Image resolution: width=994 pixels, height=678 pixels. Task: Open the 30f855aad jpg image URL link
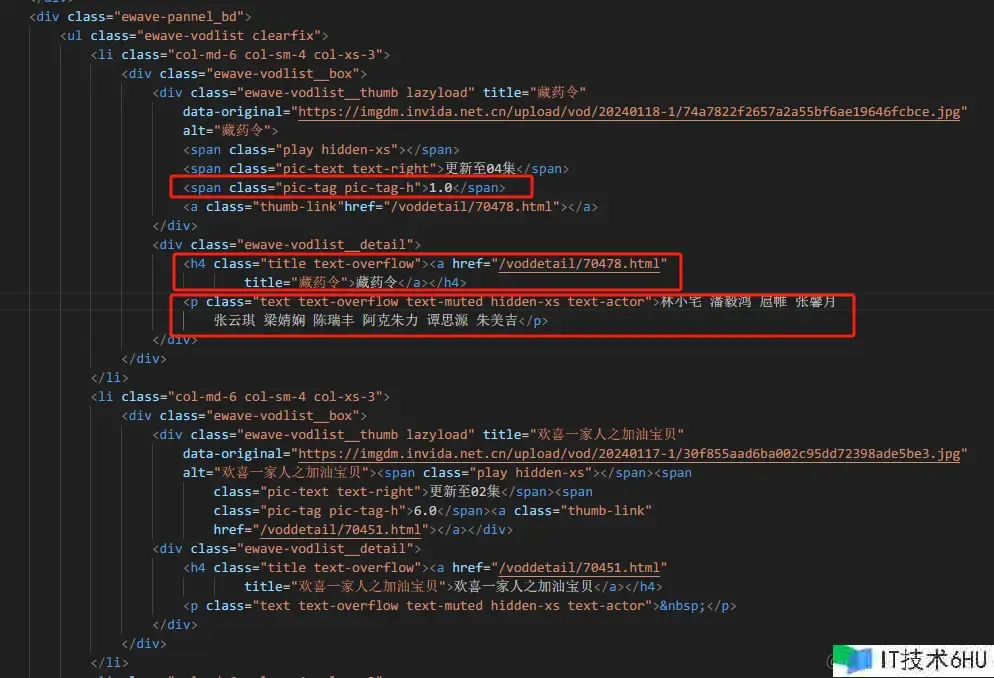click(629, 454)
